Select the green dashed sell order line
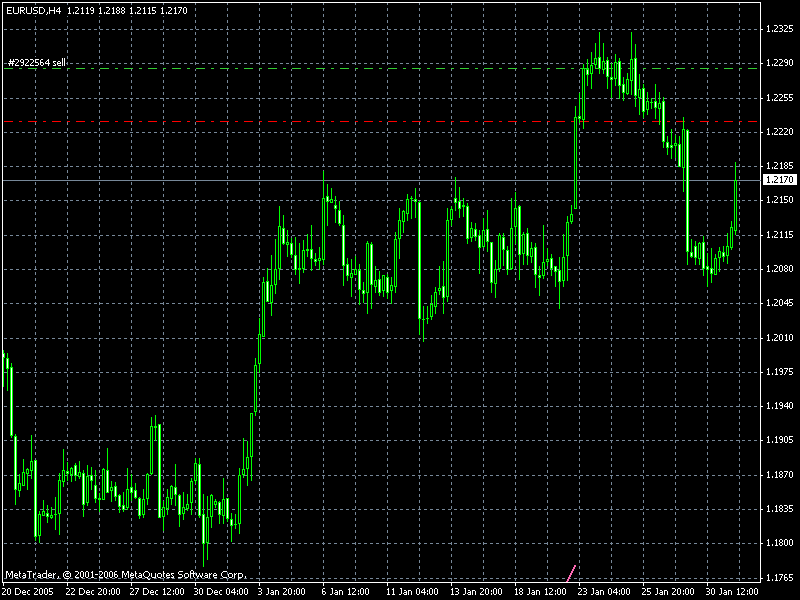The image size is (800, 600). point(380,68)
